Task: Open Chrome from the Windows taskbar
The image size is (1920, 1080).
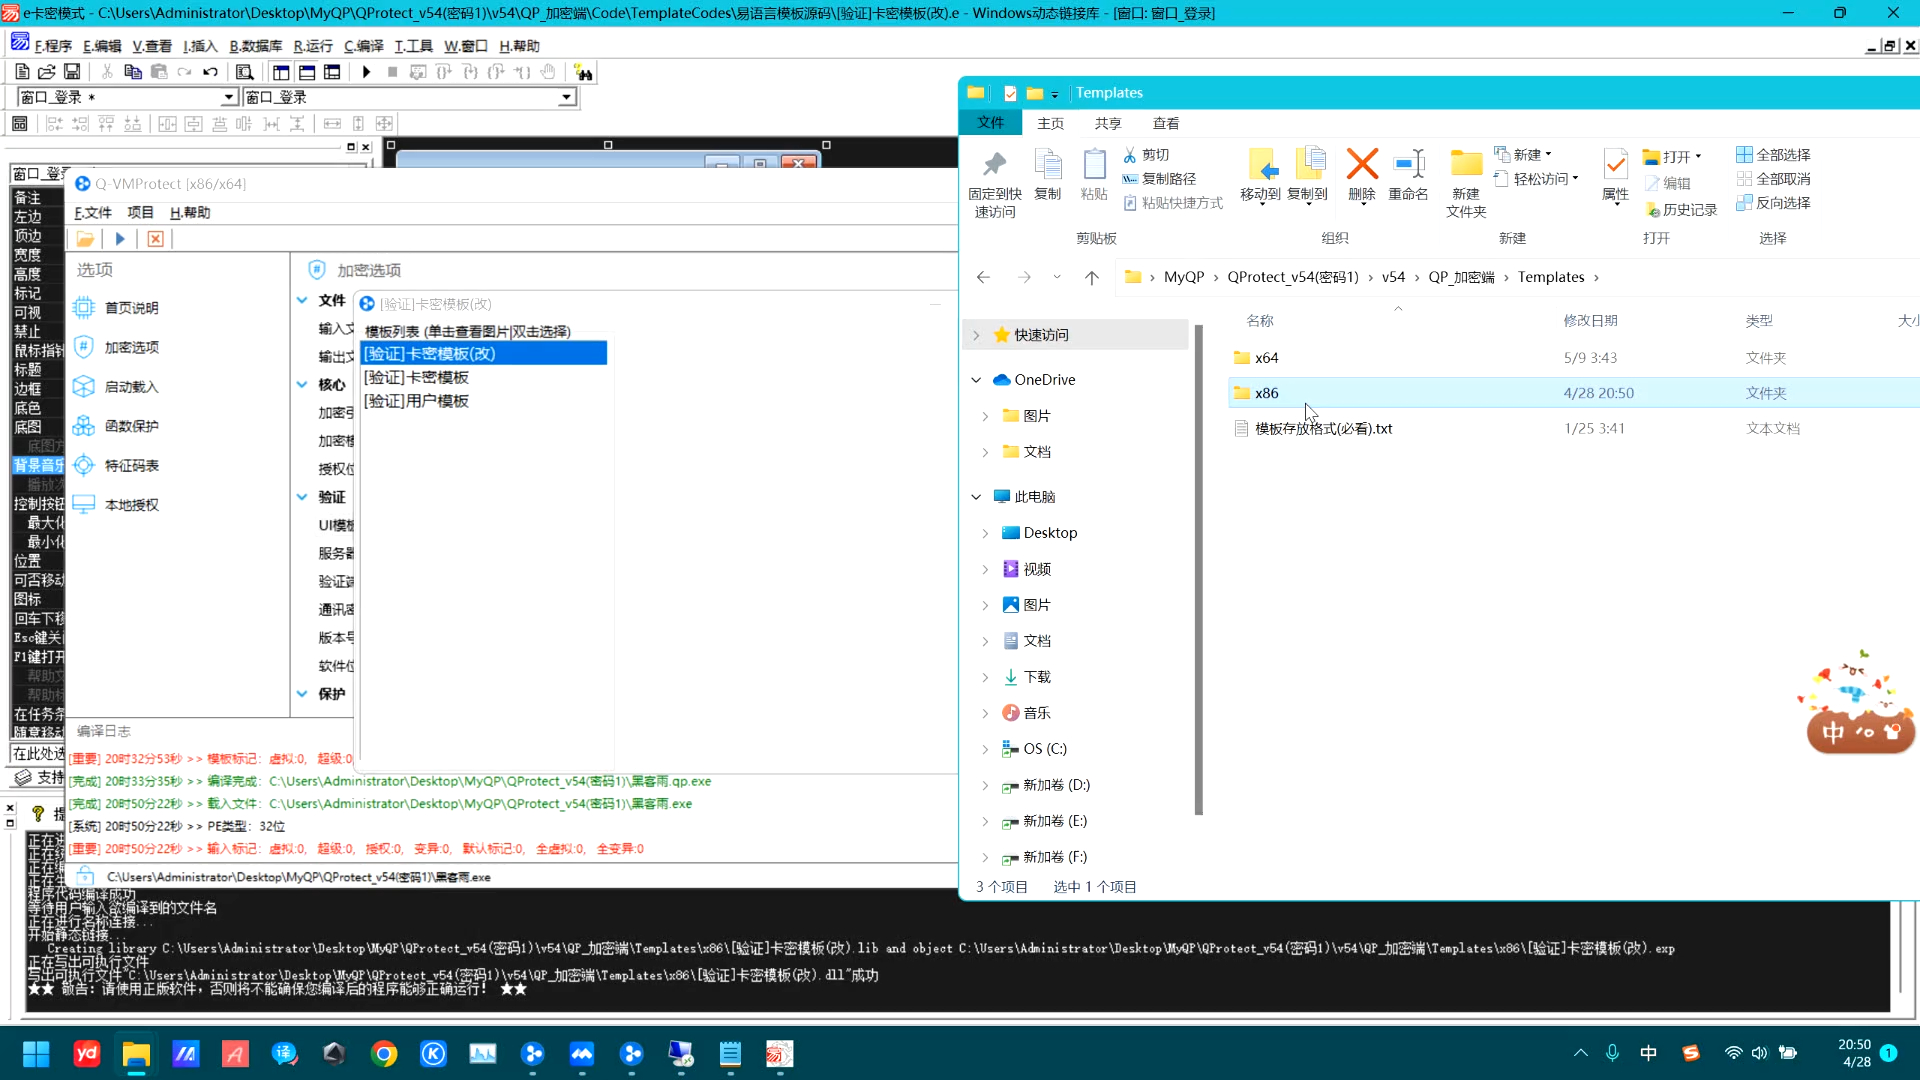Action: pos(384,1054)
